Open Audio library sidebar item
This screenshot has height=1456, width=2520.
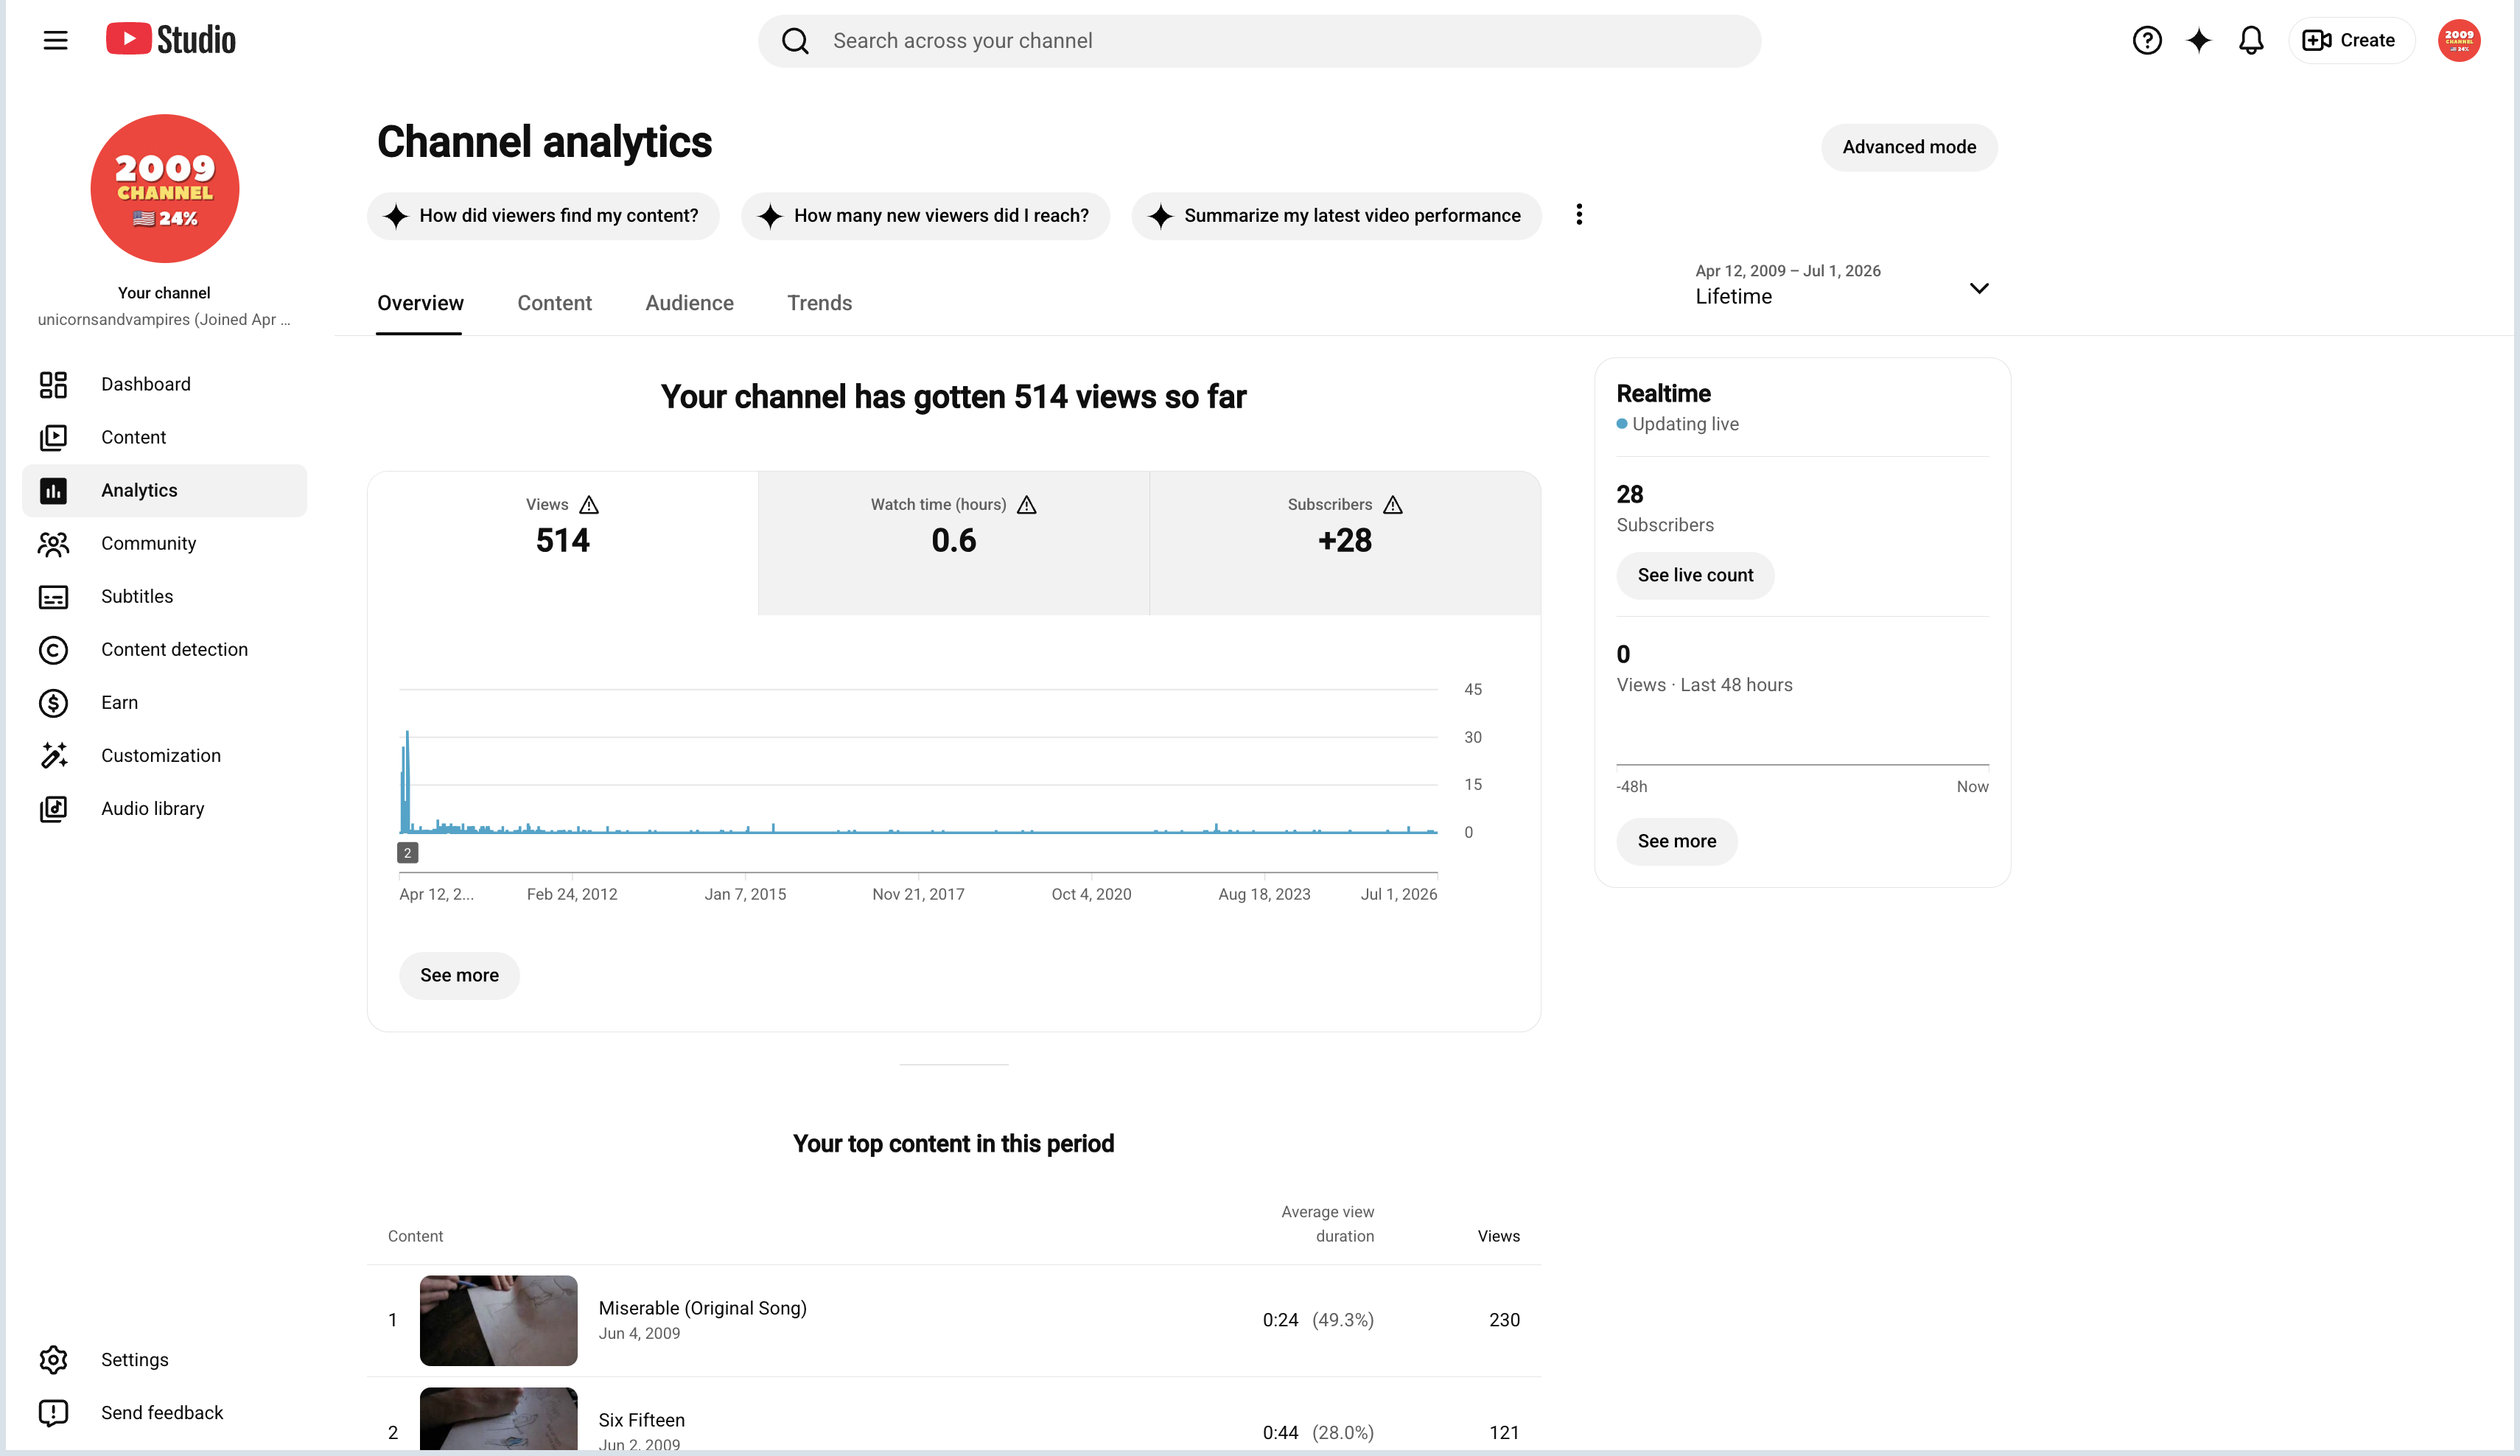165,809
